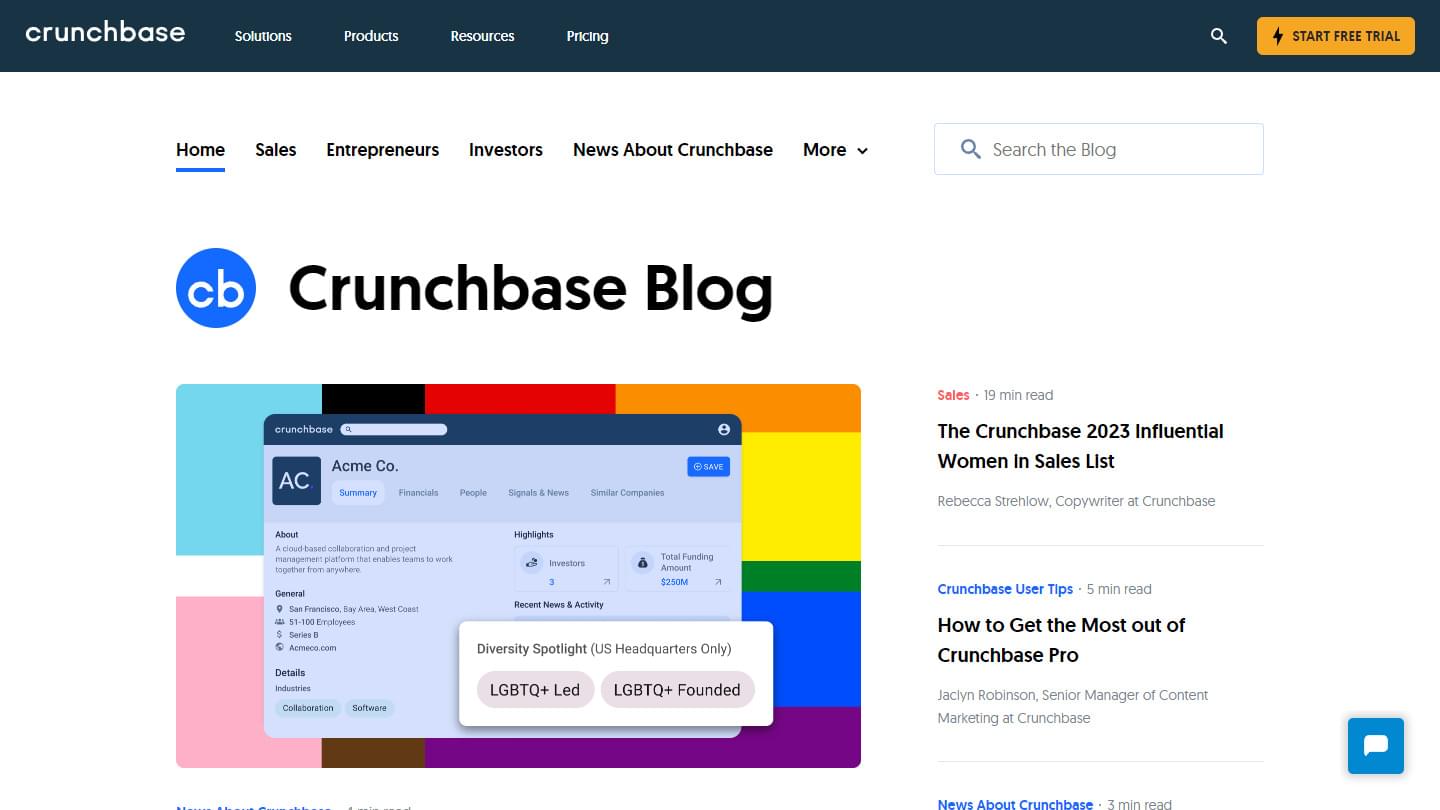Open Influential Women in Sales List article
The width and height of the screenshot is (1440, 810).
pos(1080,446)
